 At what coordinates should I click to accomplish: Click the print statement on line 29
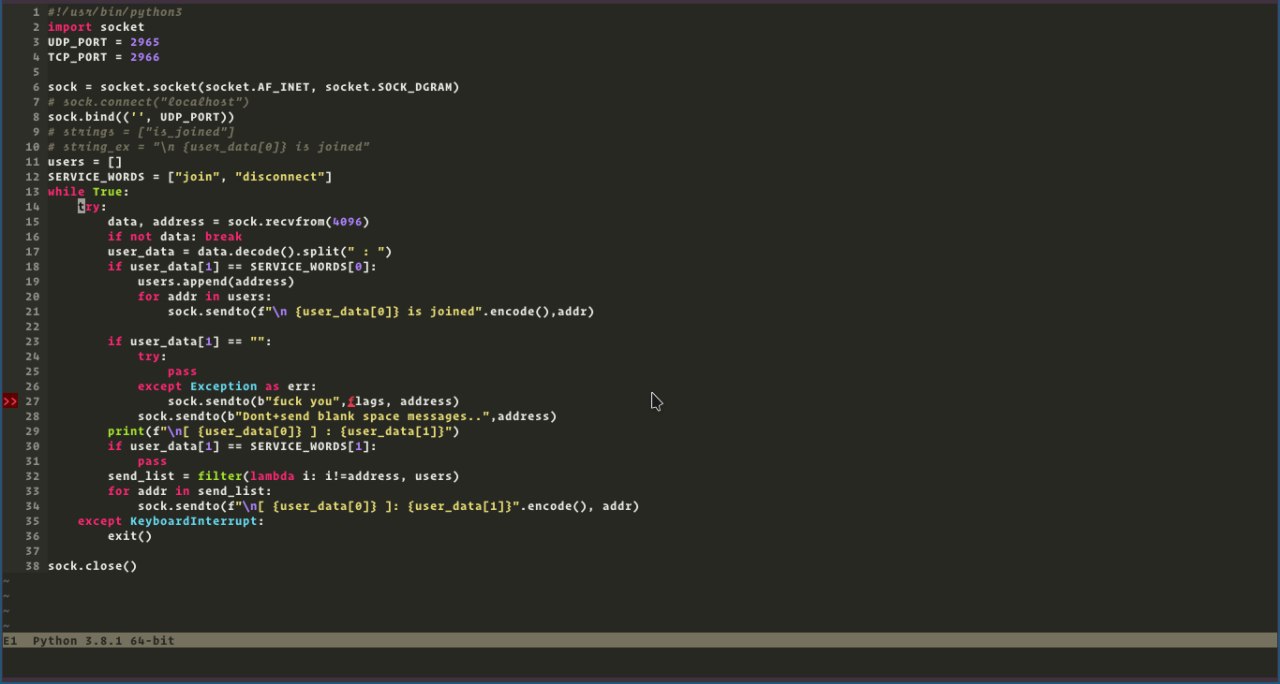coord(284,432)
